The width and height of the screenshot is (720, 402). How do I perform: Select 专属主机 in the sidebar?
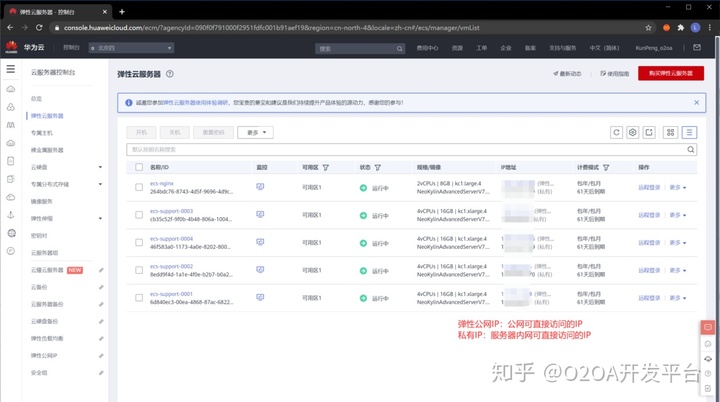pos(42,133)
